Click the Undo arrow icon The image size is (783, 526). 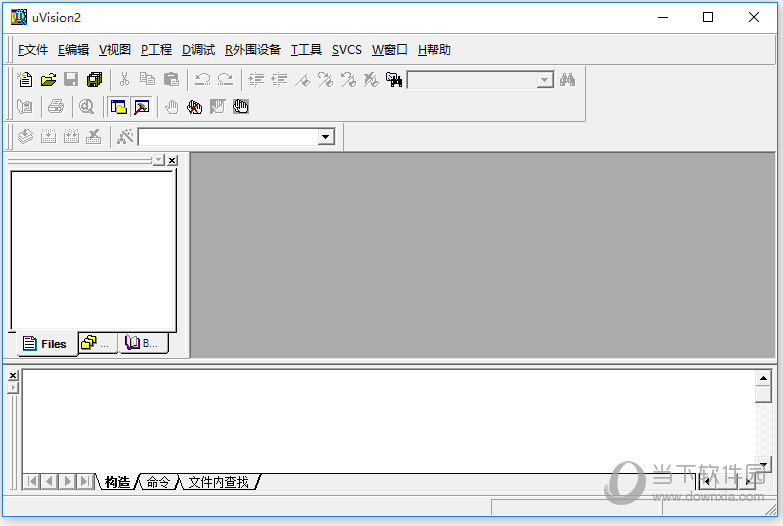click(x=202, y=79)
